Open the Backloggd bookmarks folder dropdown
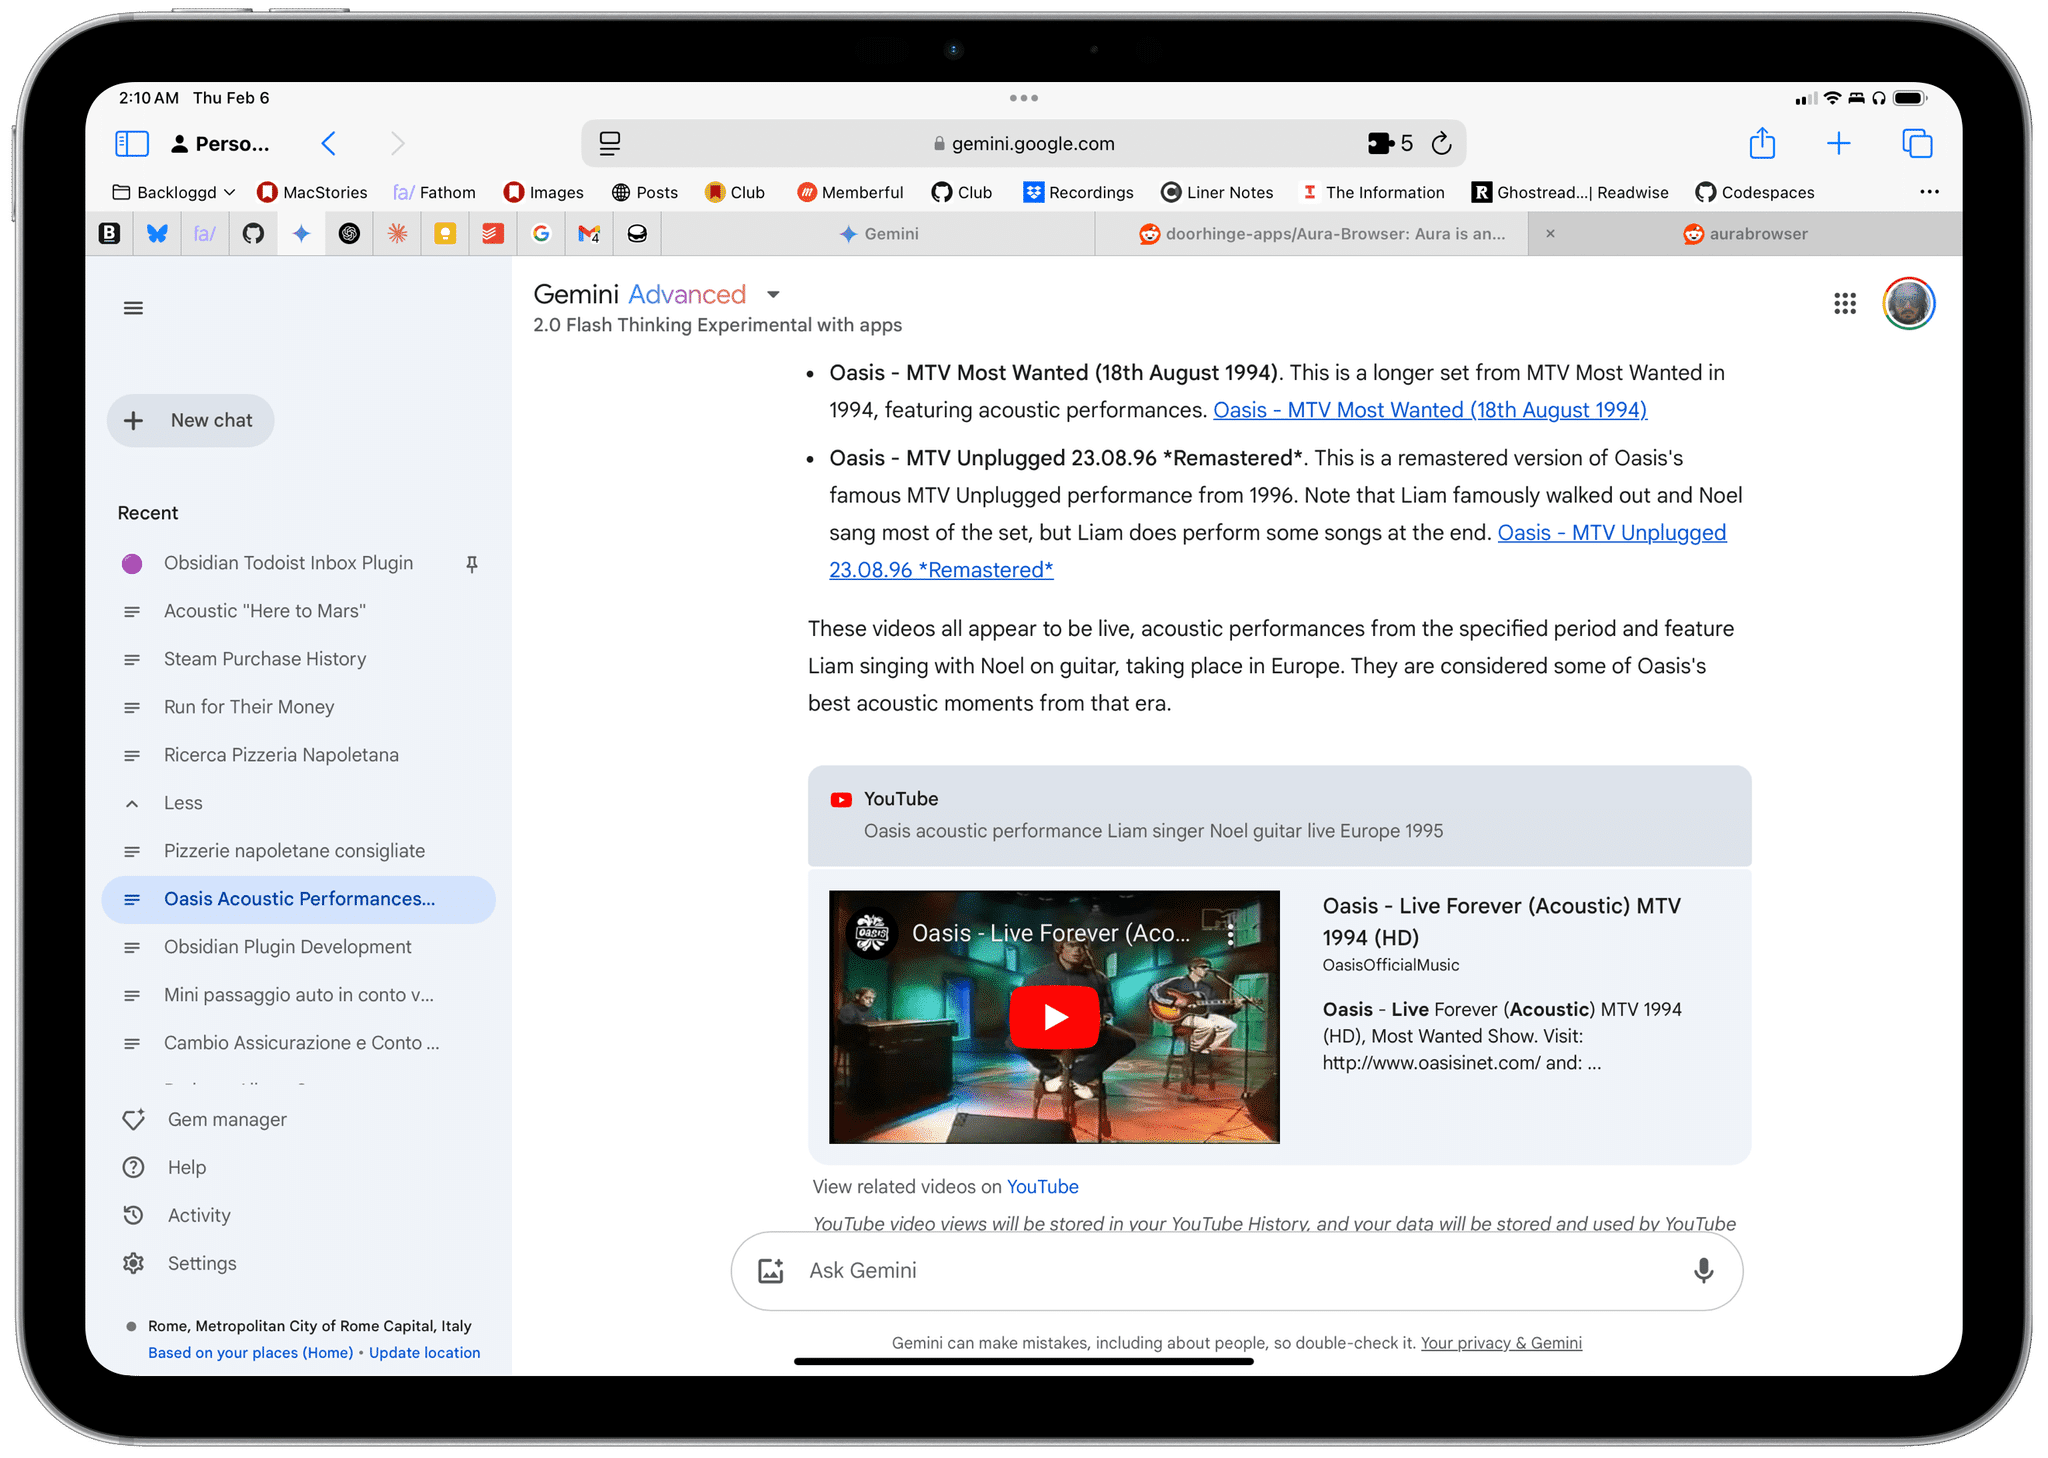The width and height of the screenshot is (2048, 1458). click(174, 193)
